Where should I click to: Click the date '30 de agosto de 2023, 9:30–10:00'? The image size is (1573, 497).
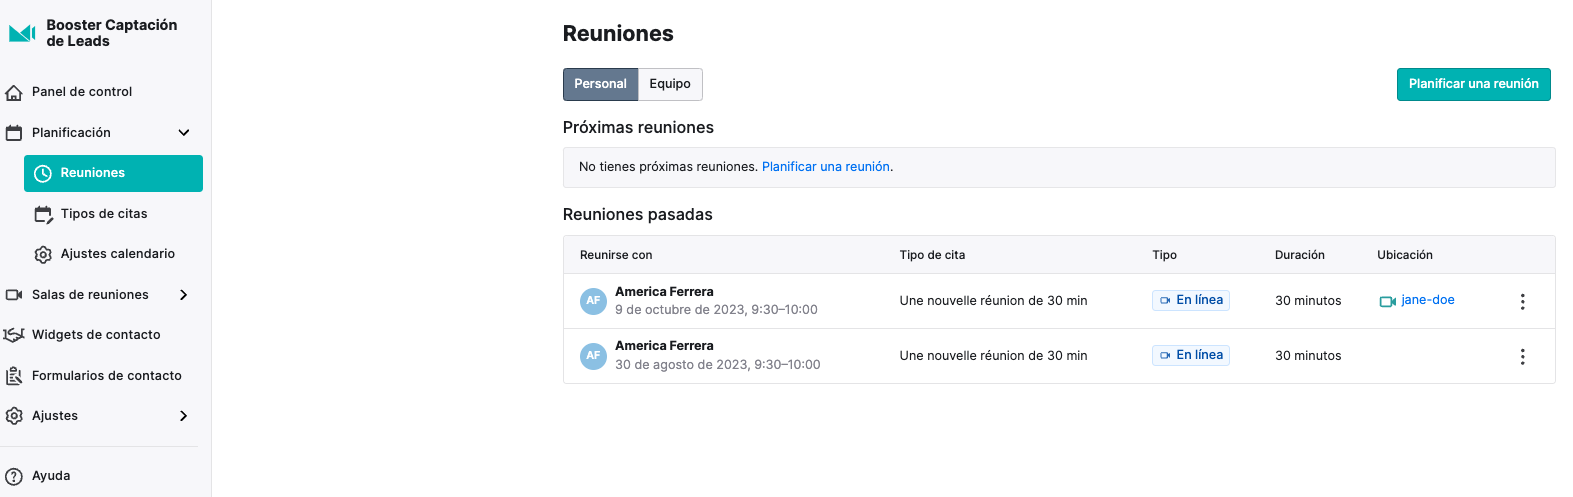pos(717,365)
